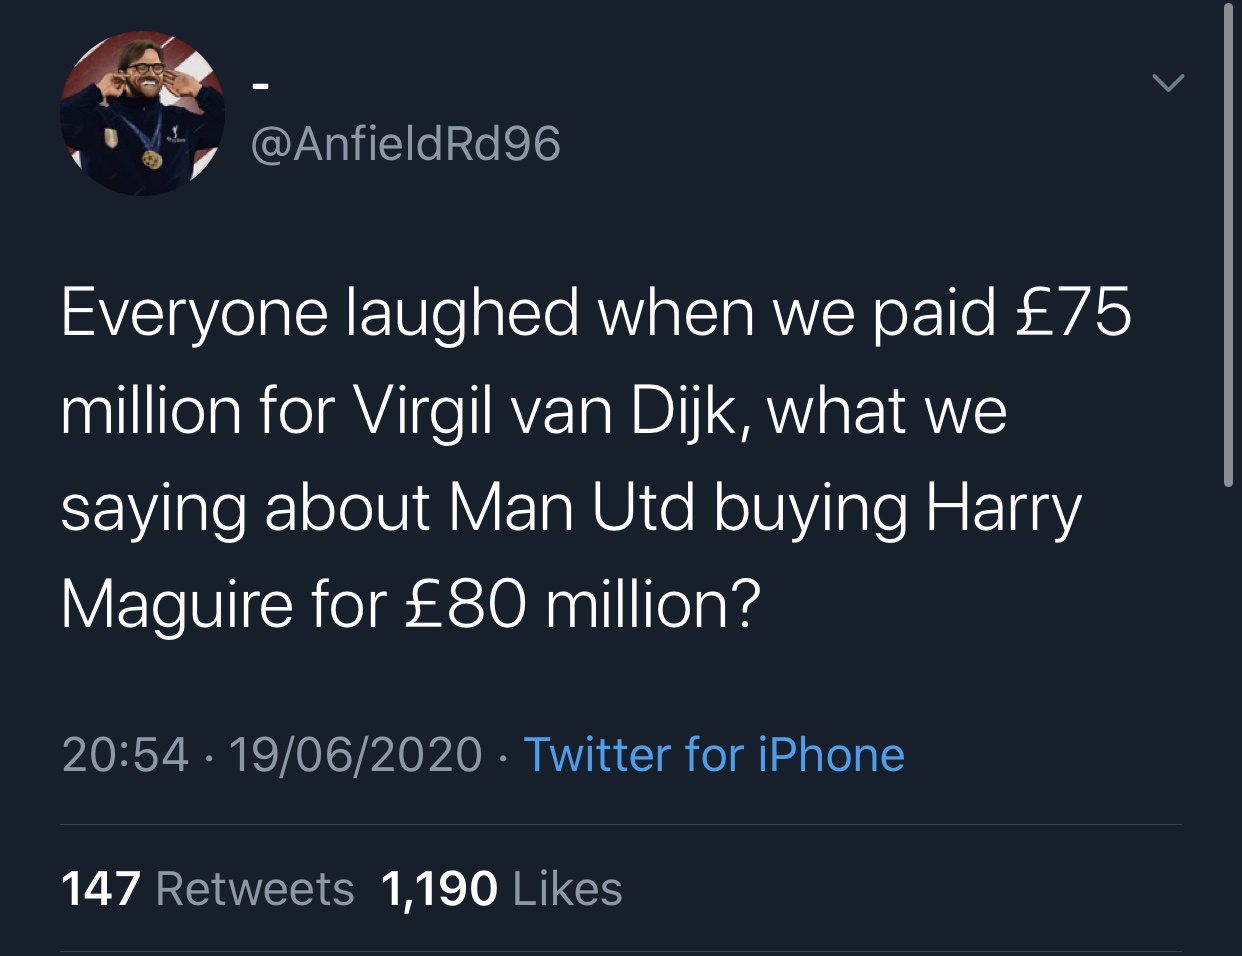Click the vertical scrollbar thumb
1242x956 pixels.
[1228, 245]
